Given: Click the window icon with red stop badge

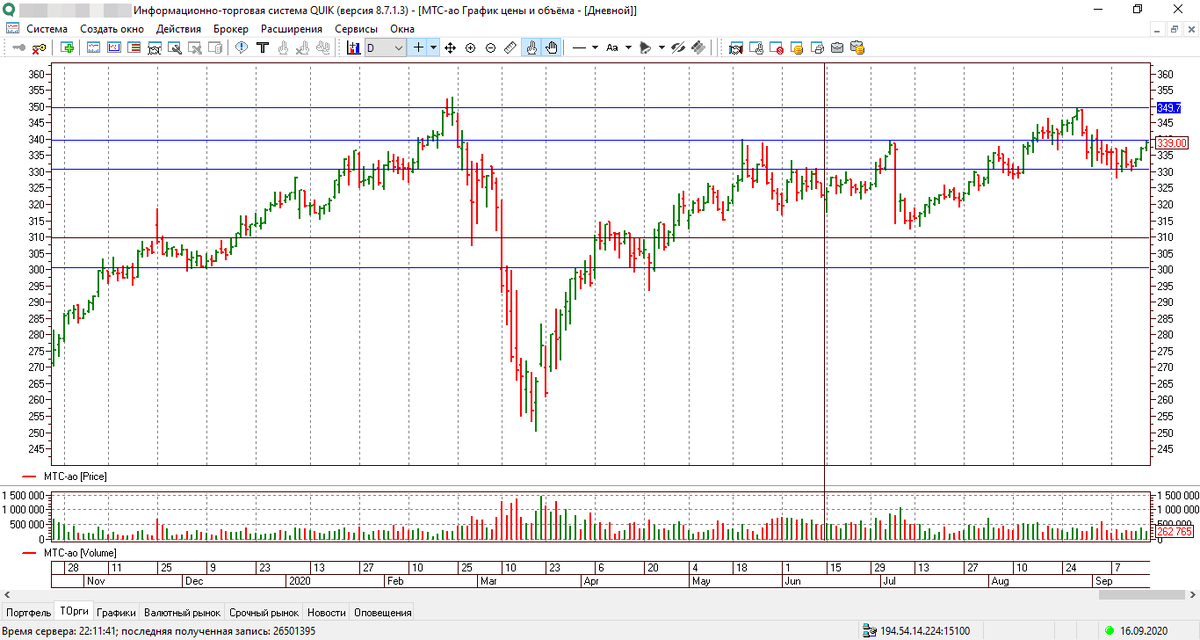Looking at the screenshot, I should 777,47.
